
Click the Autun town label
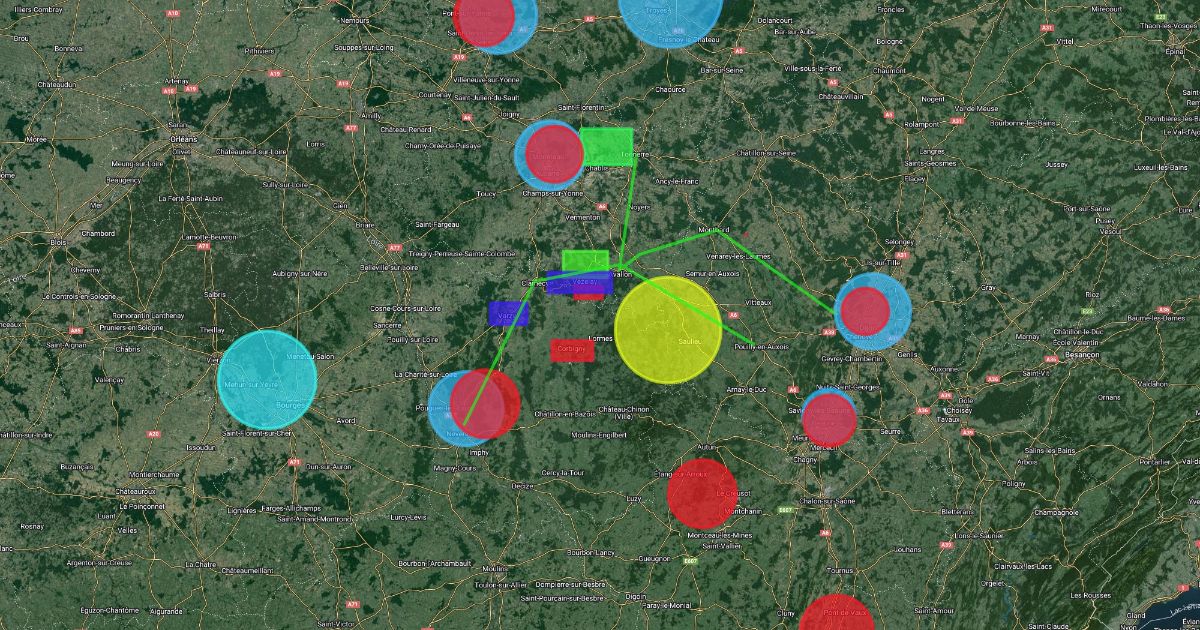(707, 446)
